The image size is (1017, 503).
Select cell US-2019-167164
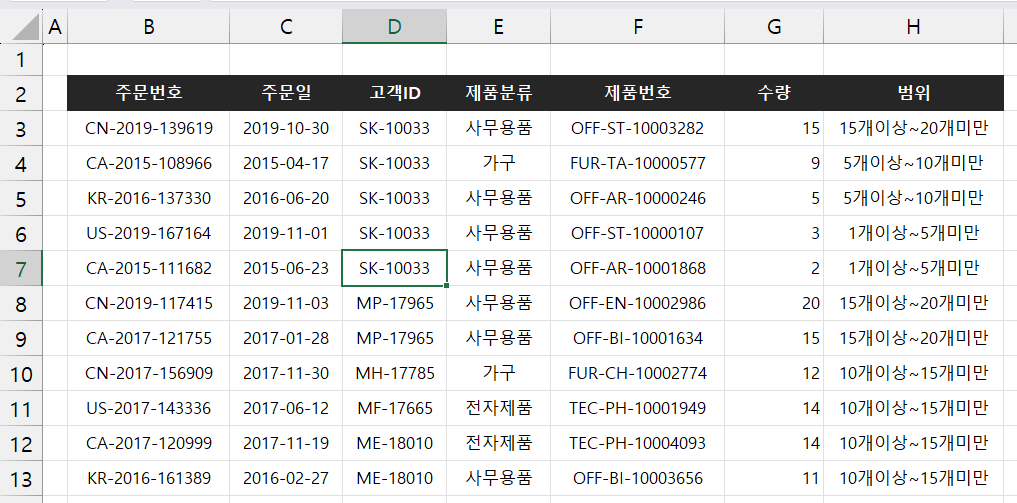click(149, 233)
